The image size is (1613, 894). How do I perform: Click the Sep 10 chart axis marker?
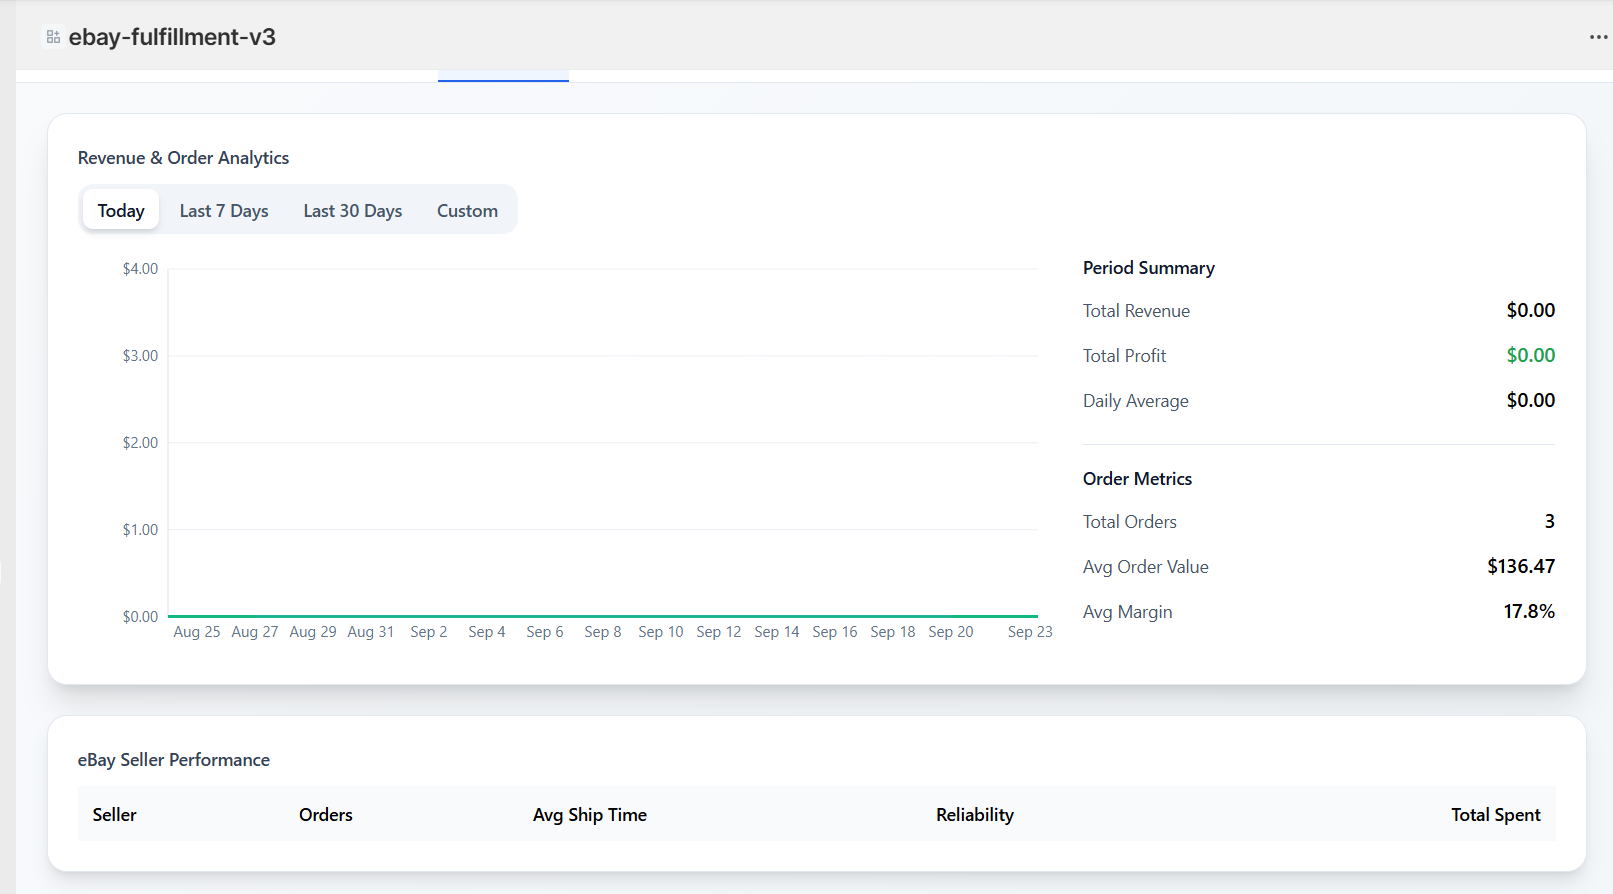coord(661,632)
